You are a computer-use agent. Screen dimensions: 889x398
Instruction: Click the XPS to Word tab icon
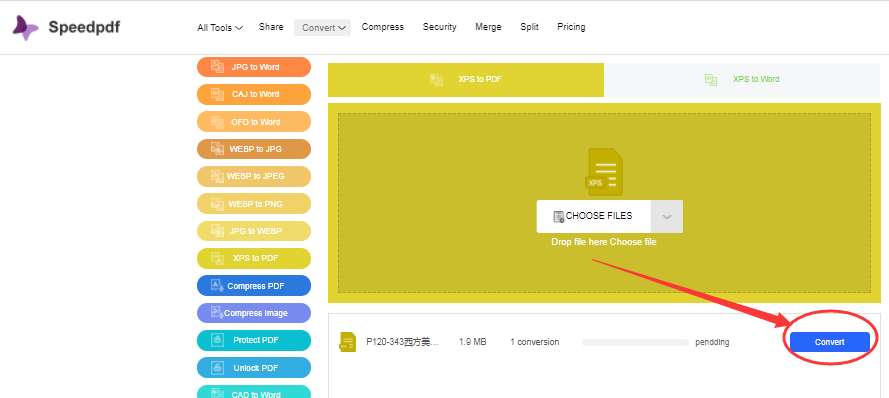tap(711, 79)
